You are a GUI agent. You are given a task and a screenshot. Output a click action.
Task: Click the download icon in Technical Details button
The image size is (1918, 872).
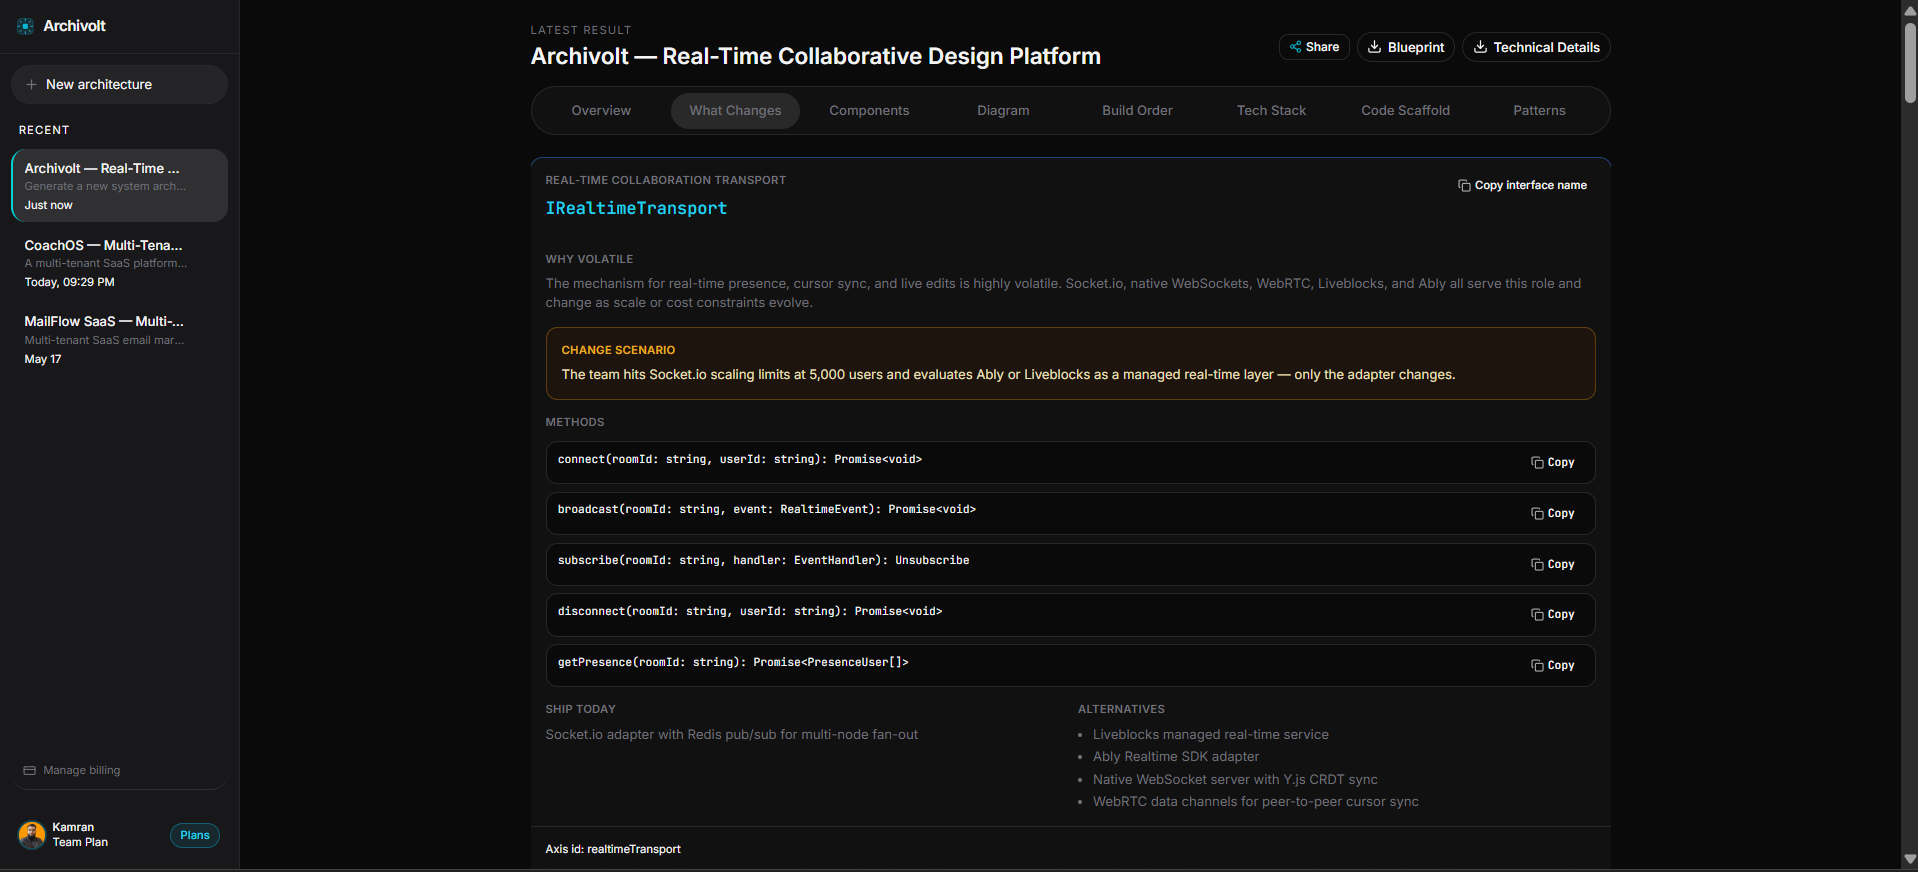pos(1480,47)
